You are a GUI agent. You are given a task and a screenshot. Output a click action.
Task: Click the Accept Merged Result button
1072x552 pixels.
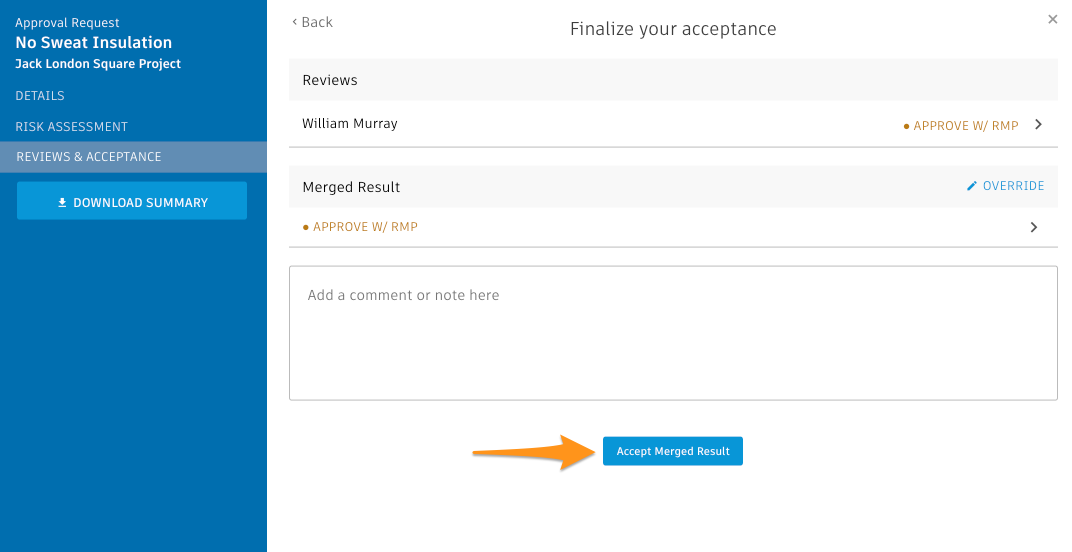click(673, 451)
